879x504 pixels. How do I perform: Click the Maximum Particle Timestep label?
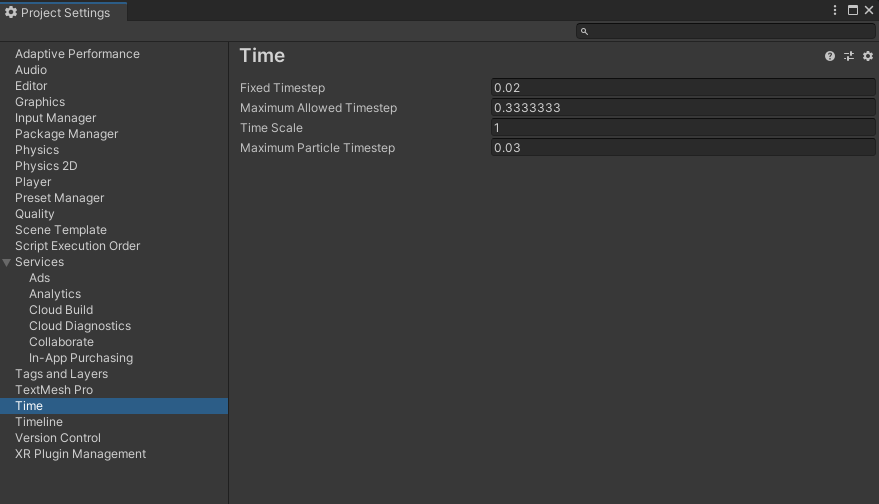317,148
